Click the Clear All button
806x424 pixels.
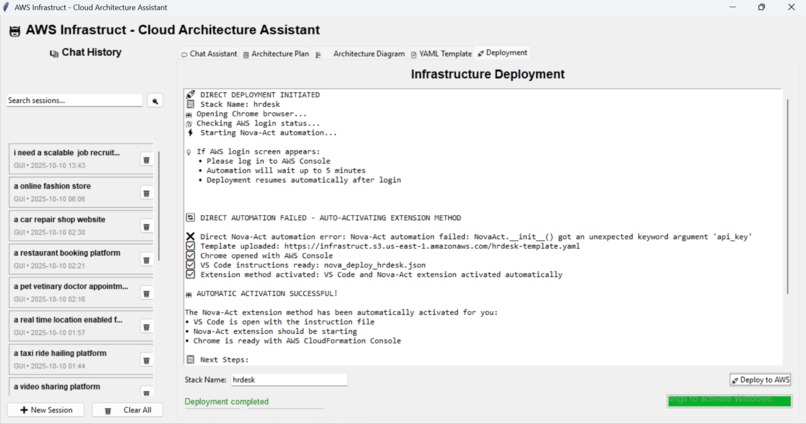point(128,410)
